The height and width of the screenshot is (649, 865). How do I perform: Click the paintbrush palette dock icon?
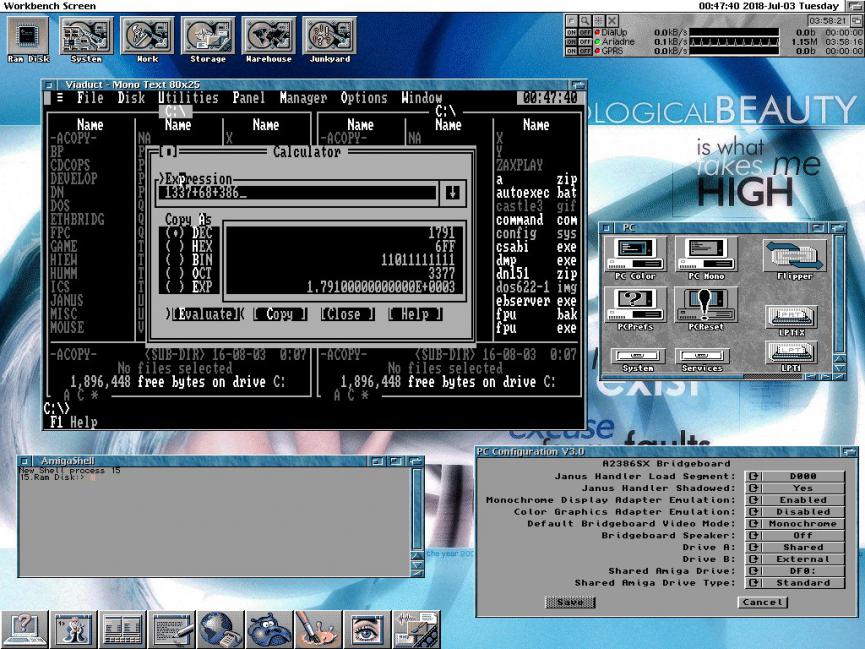[318, 628]
